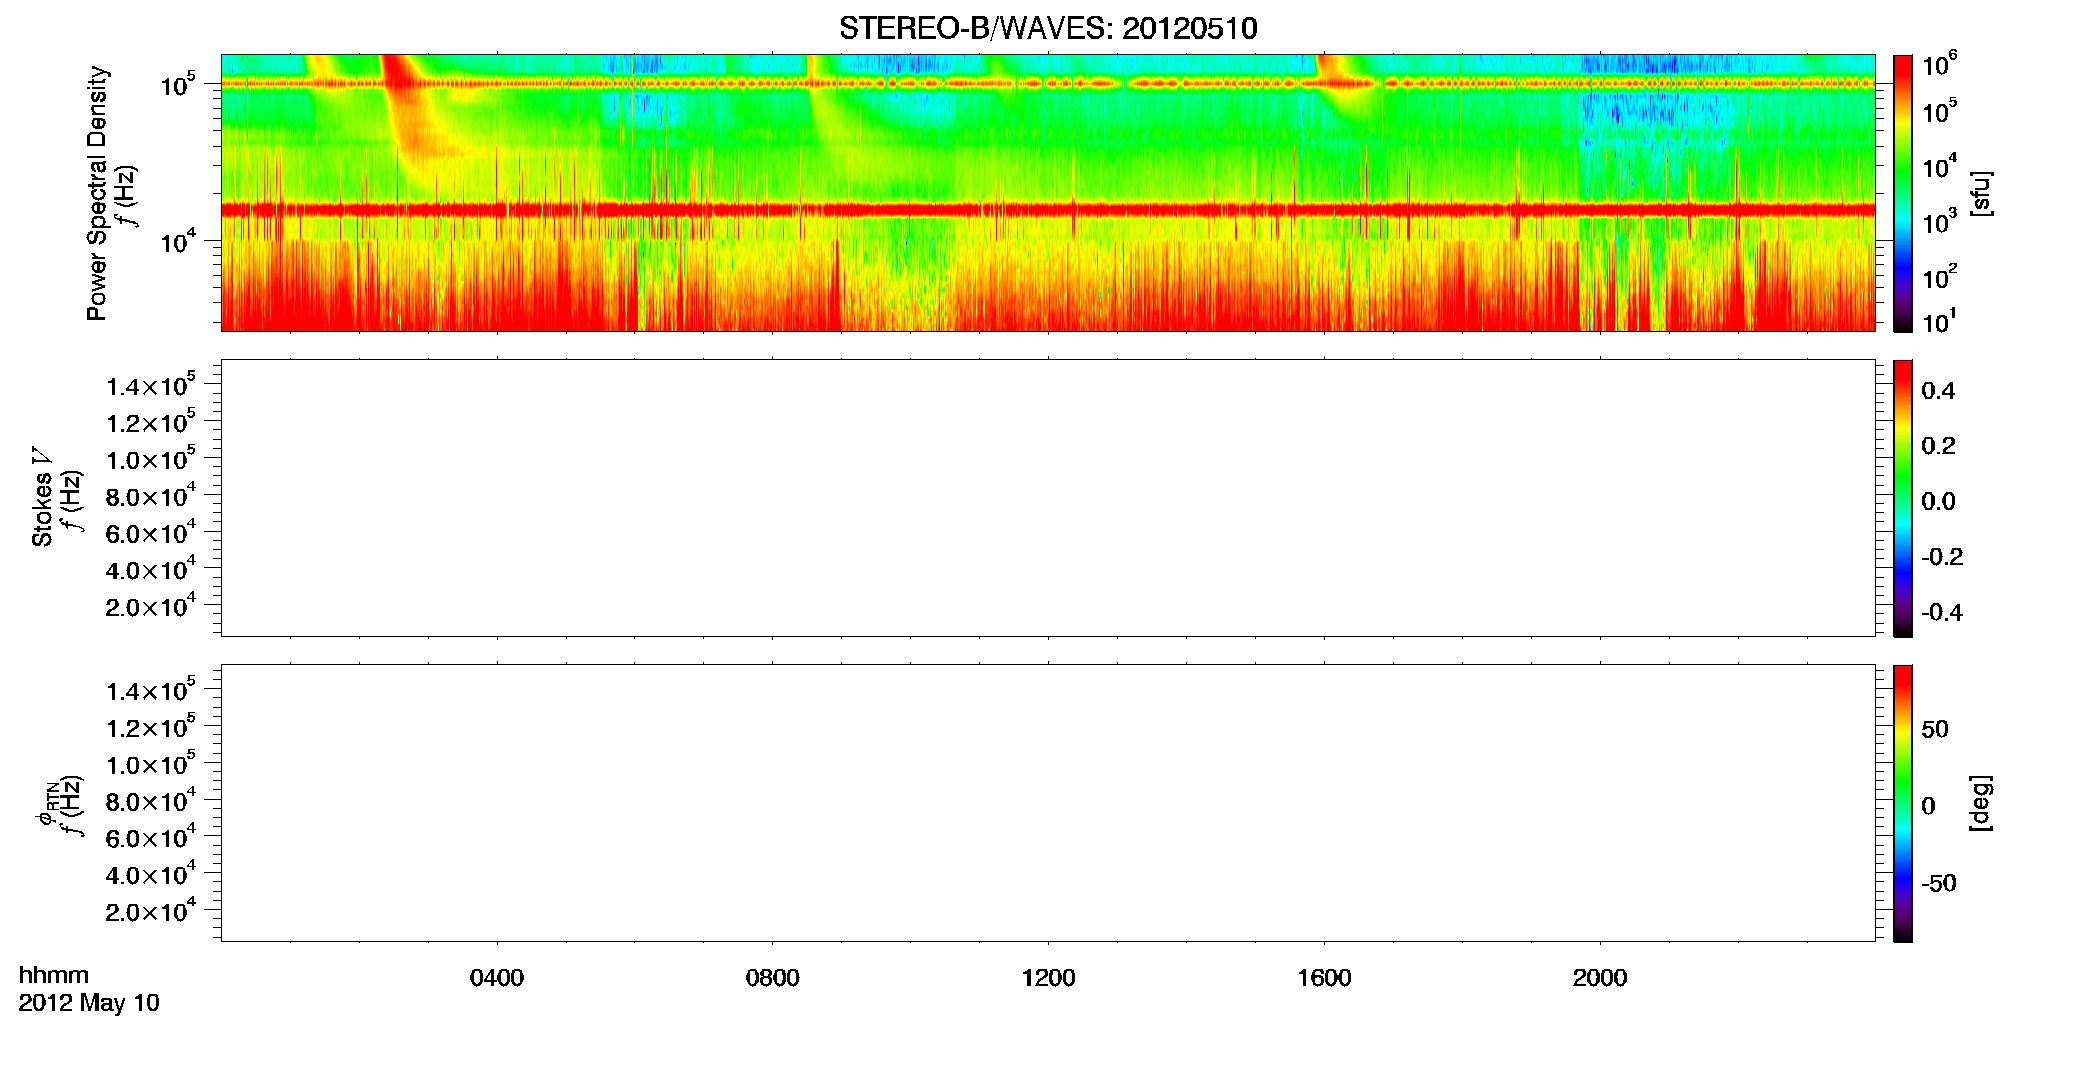Click the '1600' time axis label
The height and width of the screenshot is (1080, 2096).
coord(1324,978)
